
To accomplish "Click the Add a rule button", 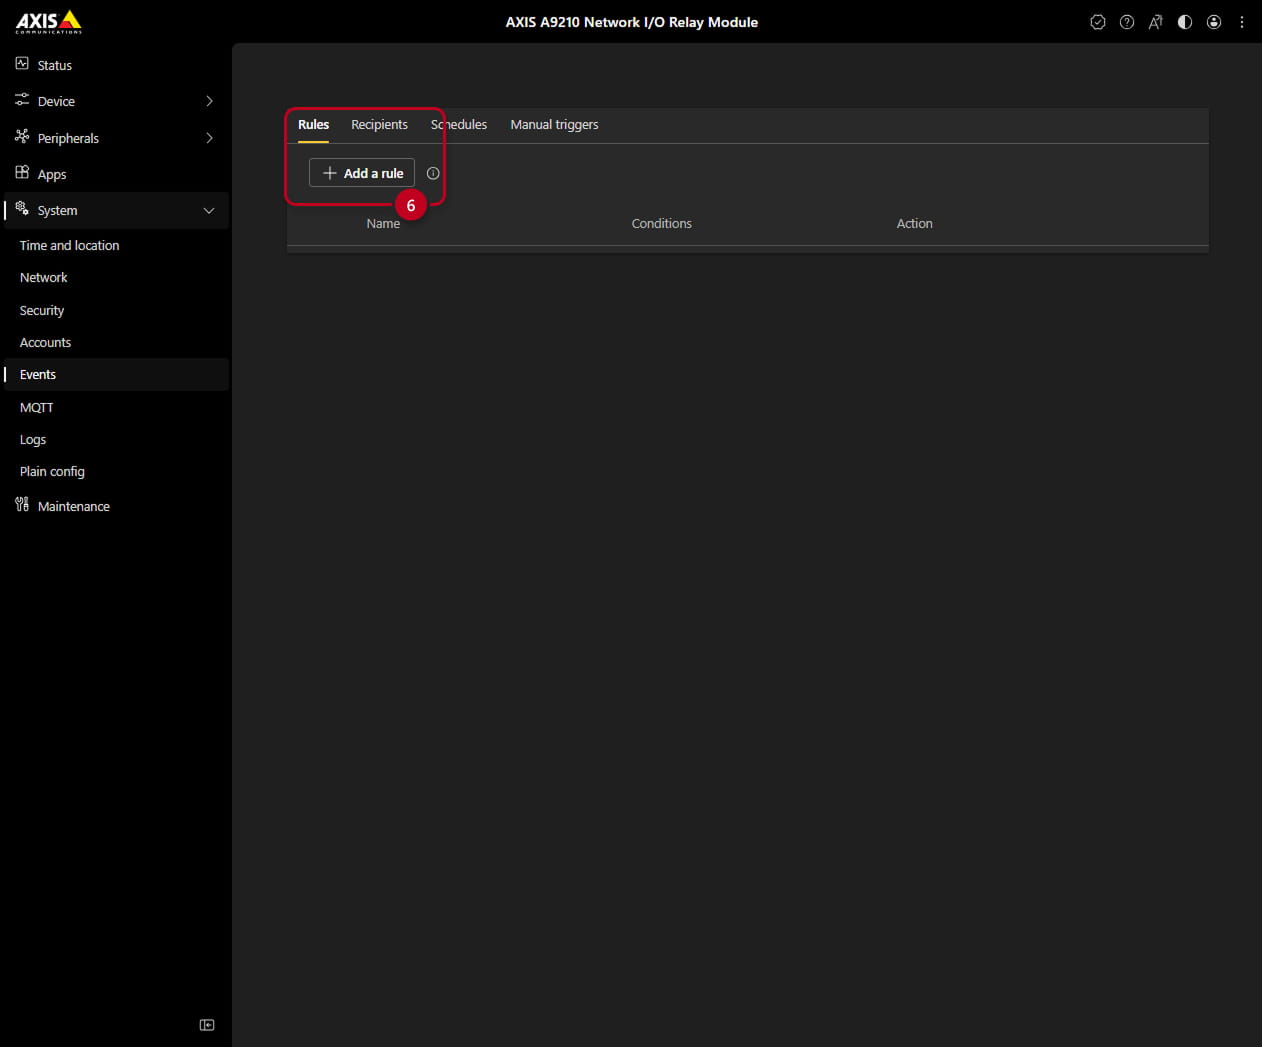I will pos(362,173).
